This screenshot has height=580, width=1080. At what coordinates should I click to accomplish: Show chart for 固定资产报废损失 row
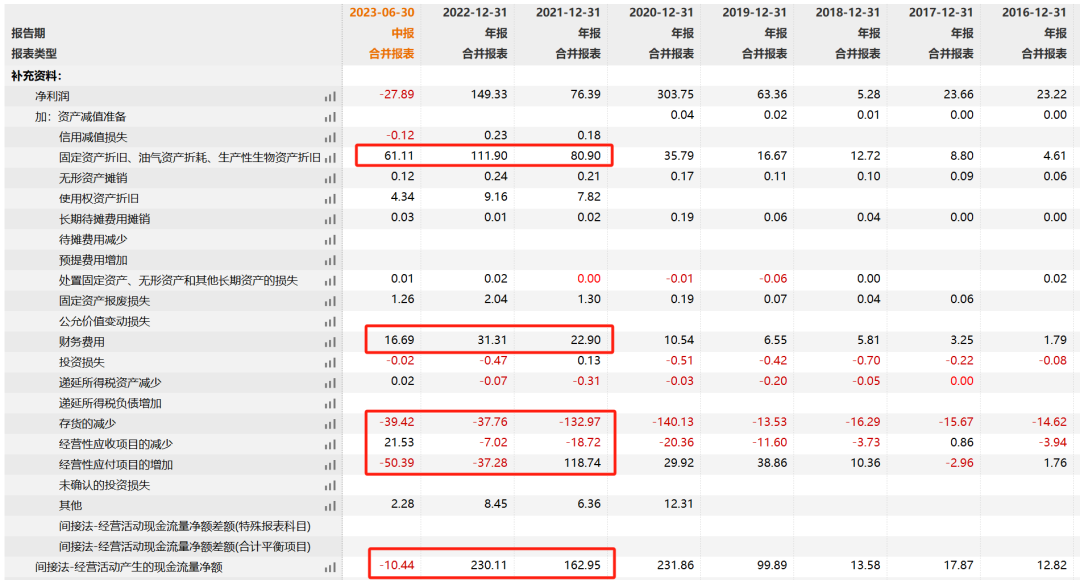coord(331,302)
